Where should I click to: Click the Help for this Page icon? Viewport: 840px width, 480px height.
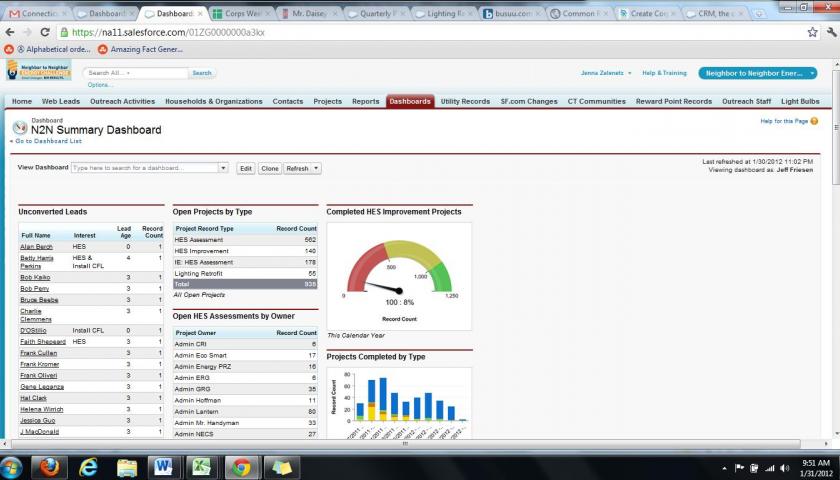coord(814,121)
